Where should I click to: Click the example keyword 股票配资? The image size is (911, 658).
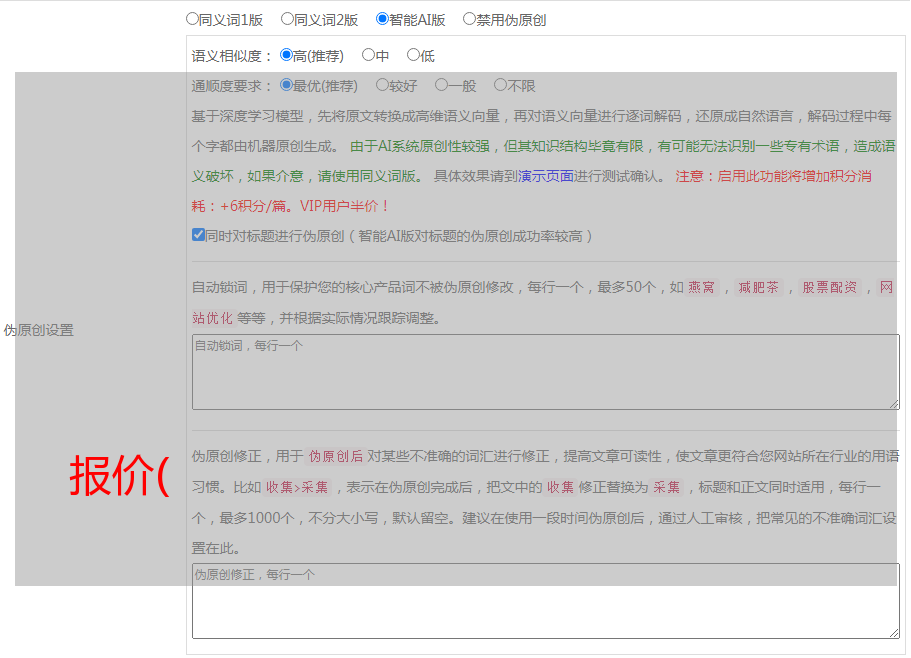(x=830, y=287)
